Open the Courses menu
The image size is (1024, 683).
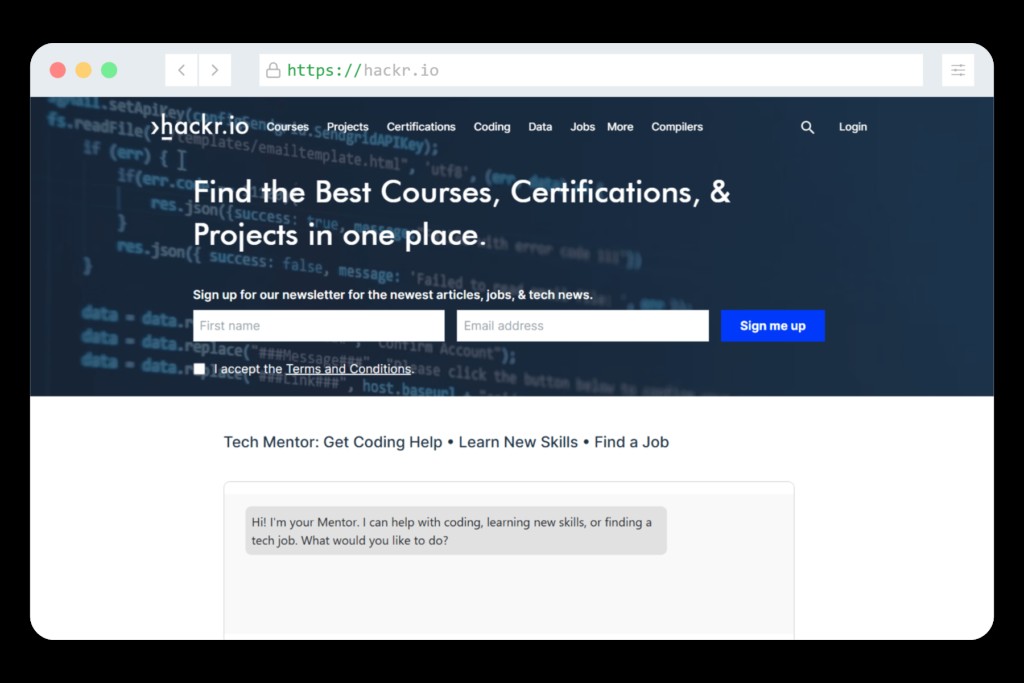pyautogui.click(x=287, y=127)
